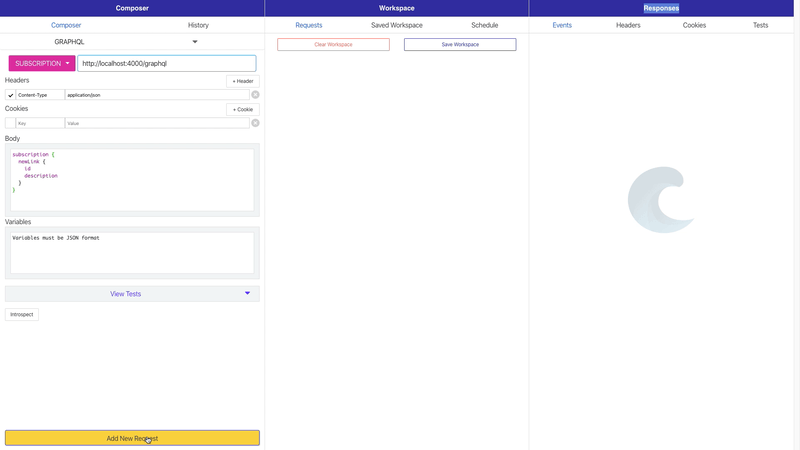This screenshot has height=450, width=800.
Task: Click the highlighted Responses panel header
Action: [661, 8]
